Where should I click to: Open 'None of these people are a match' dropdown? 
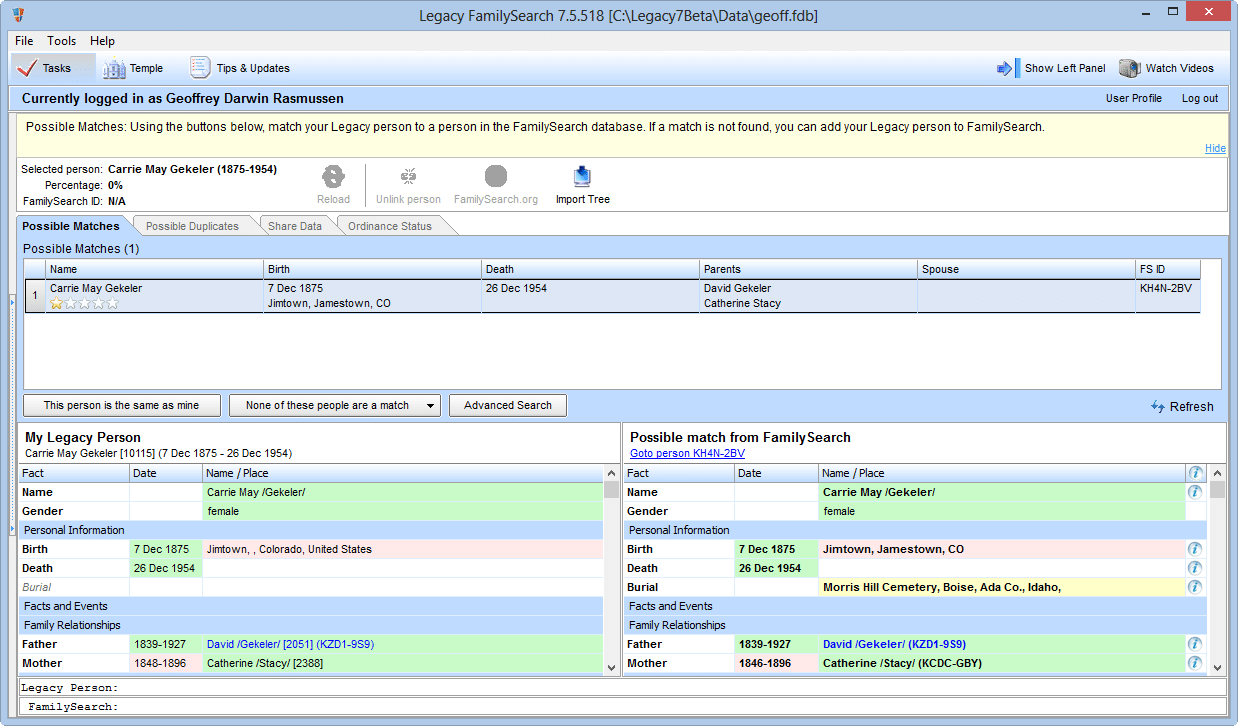click(x=335, y=405)
